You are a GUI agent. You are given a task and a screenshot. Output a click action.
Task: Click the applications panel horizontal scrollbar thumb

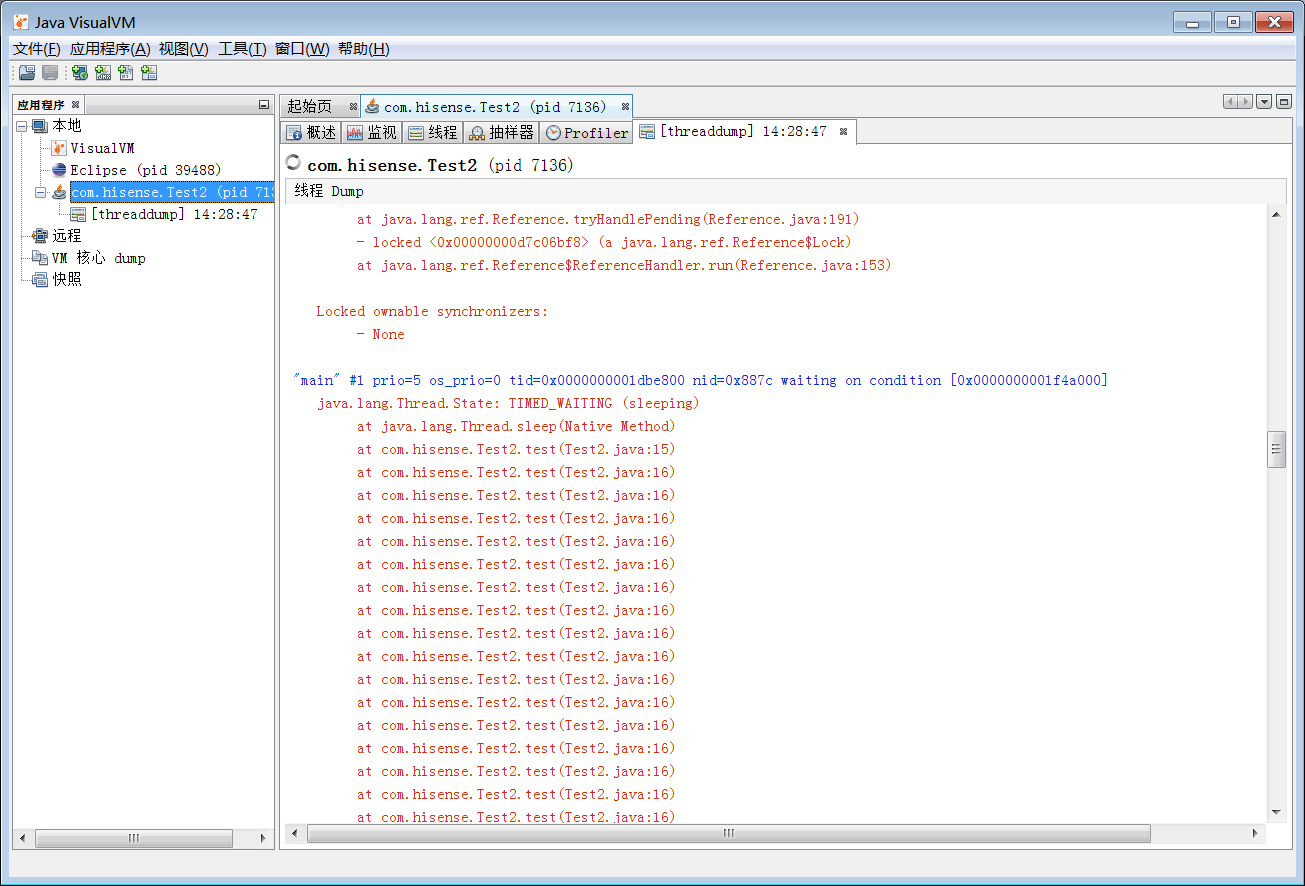[x=134, y=838]
